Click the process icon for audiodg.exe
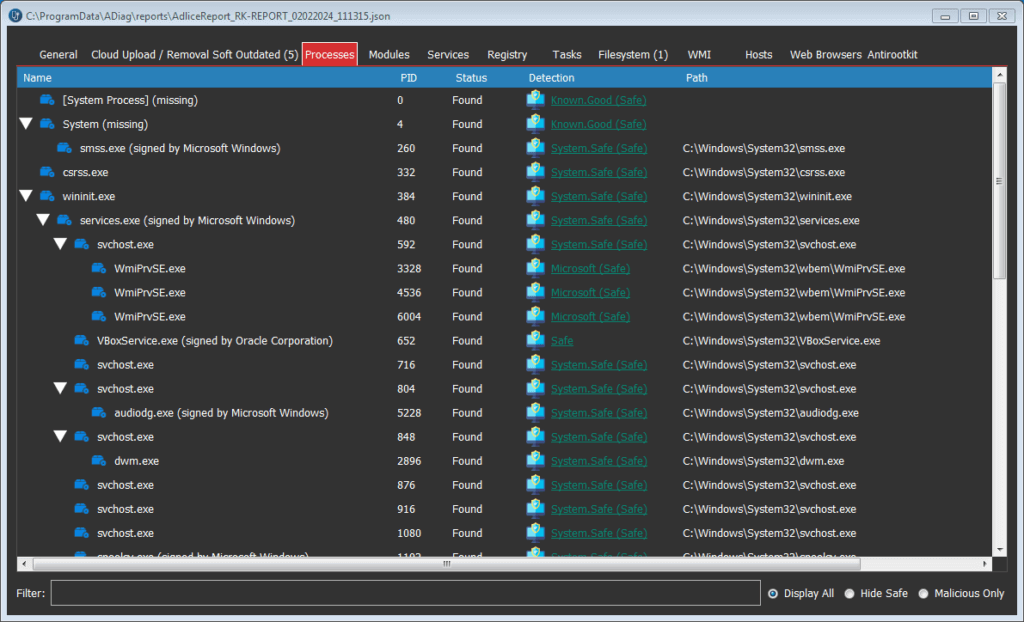Viewport: 1024px width, 622px height. tap(99, 413)
